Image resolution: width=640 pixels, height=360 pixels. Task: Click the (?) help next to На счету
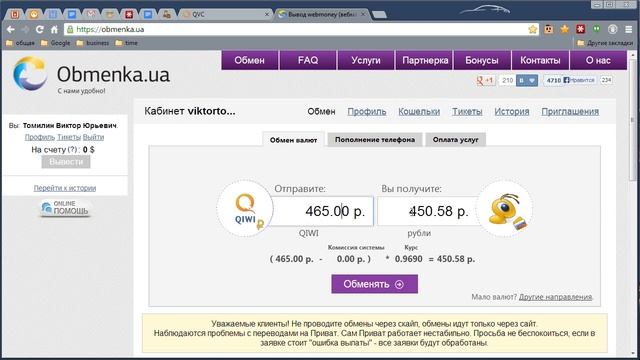(x=72, y=150)
